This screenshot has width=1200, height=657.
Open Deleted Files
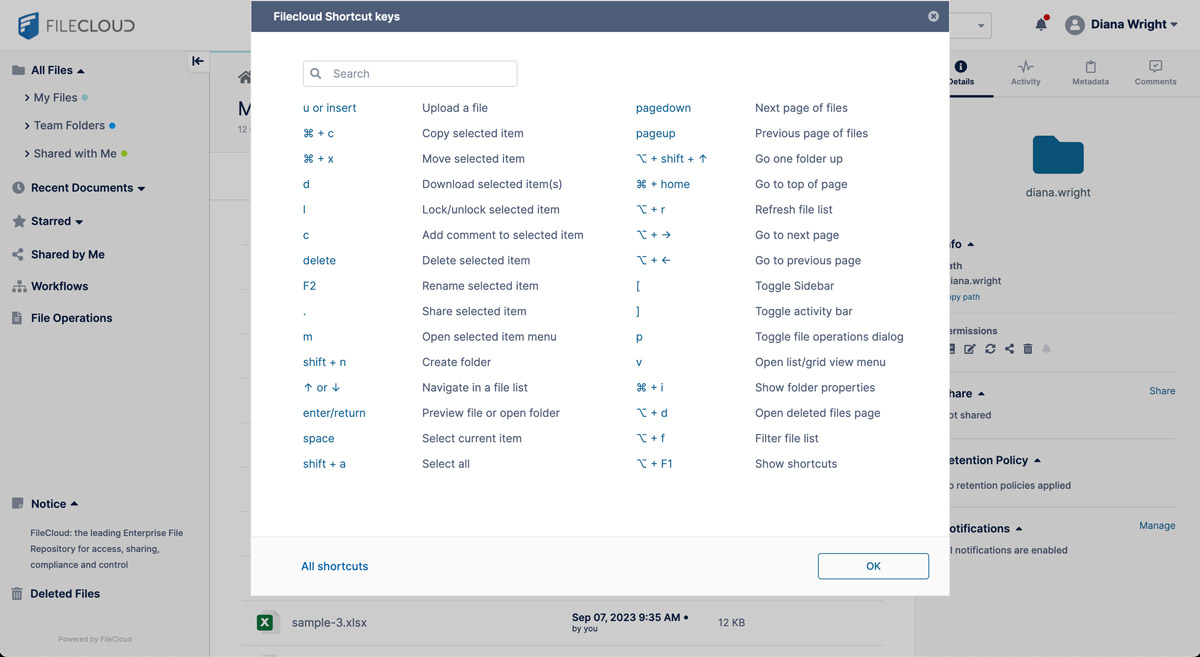pos(65,594)
